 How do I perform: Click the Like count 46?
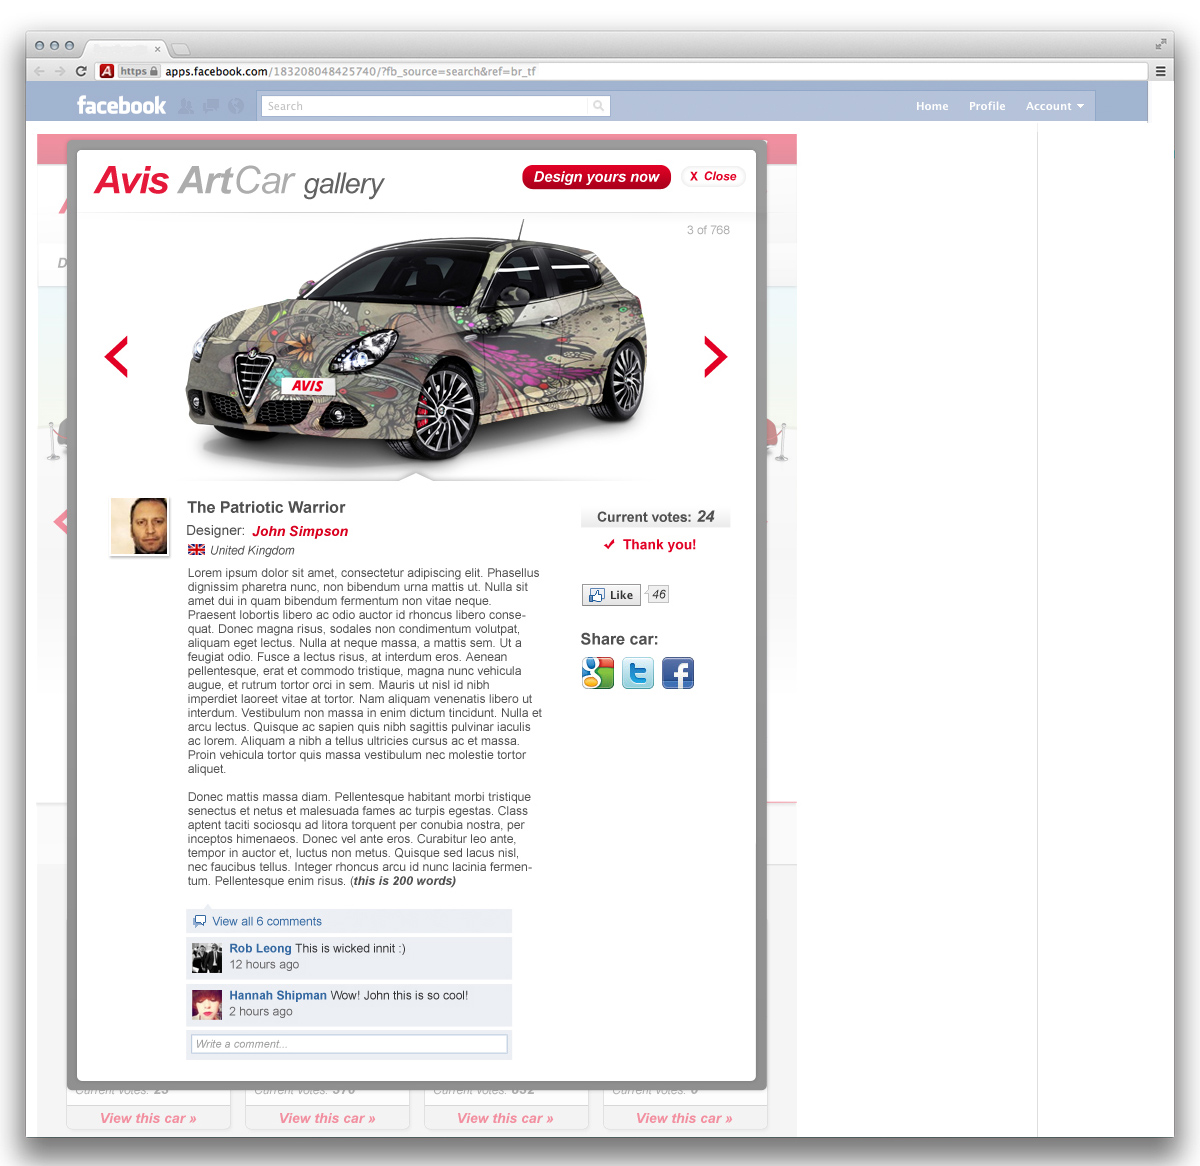pos(659,595)
